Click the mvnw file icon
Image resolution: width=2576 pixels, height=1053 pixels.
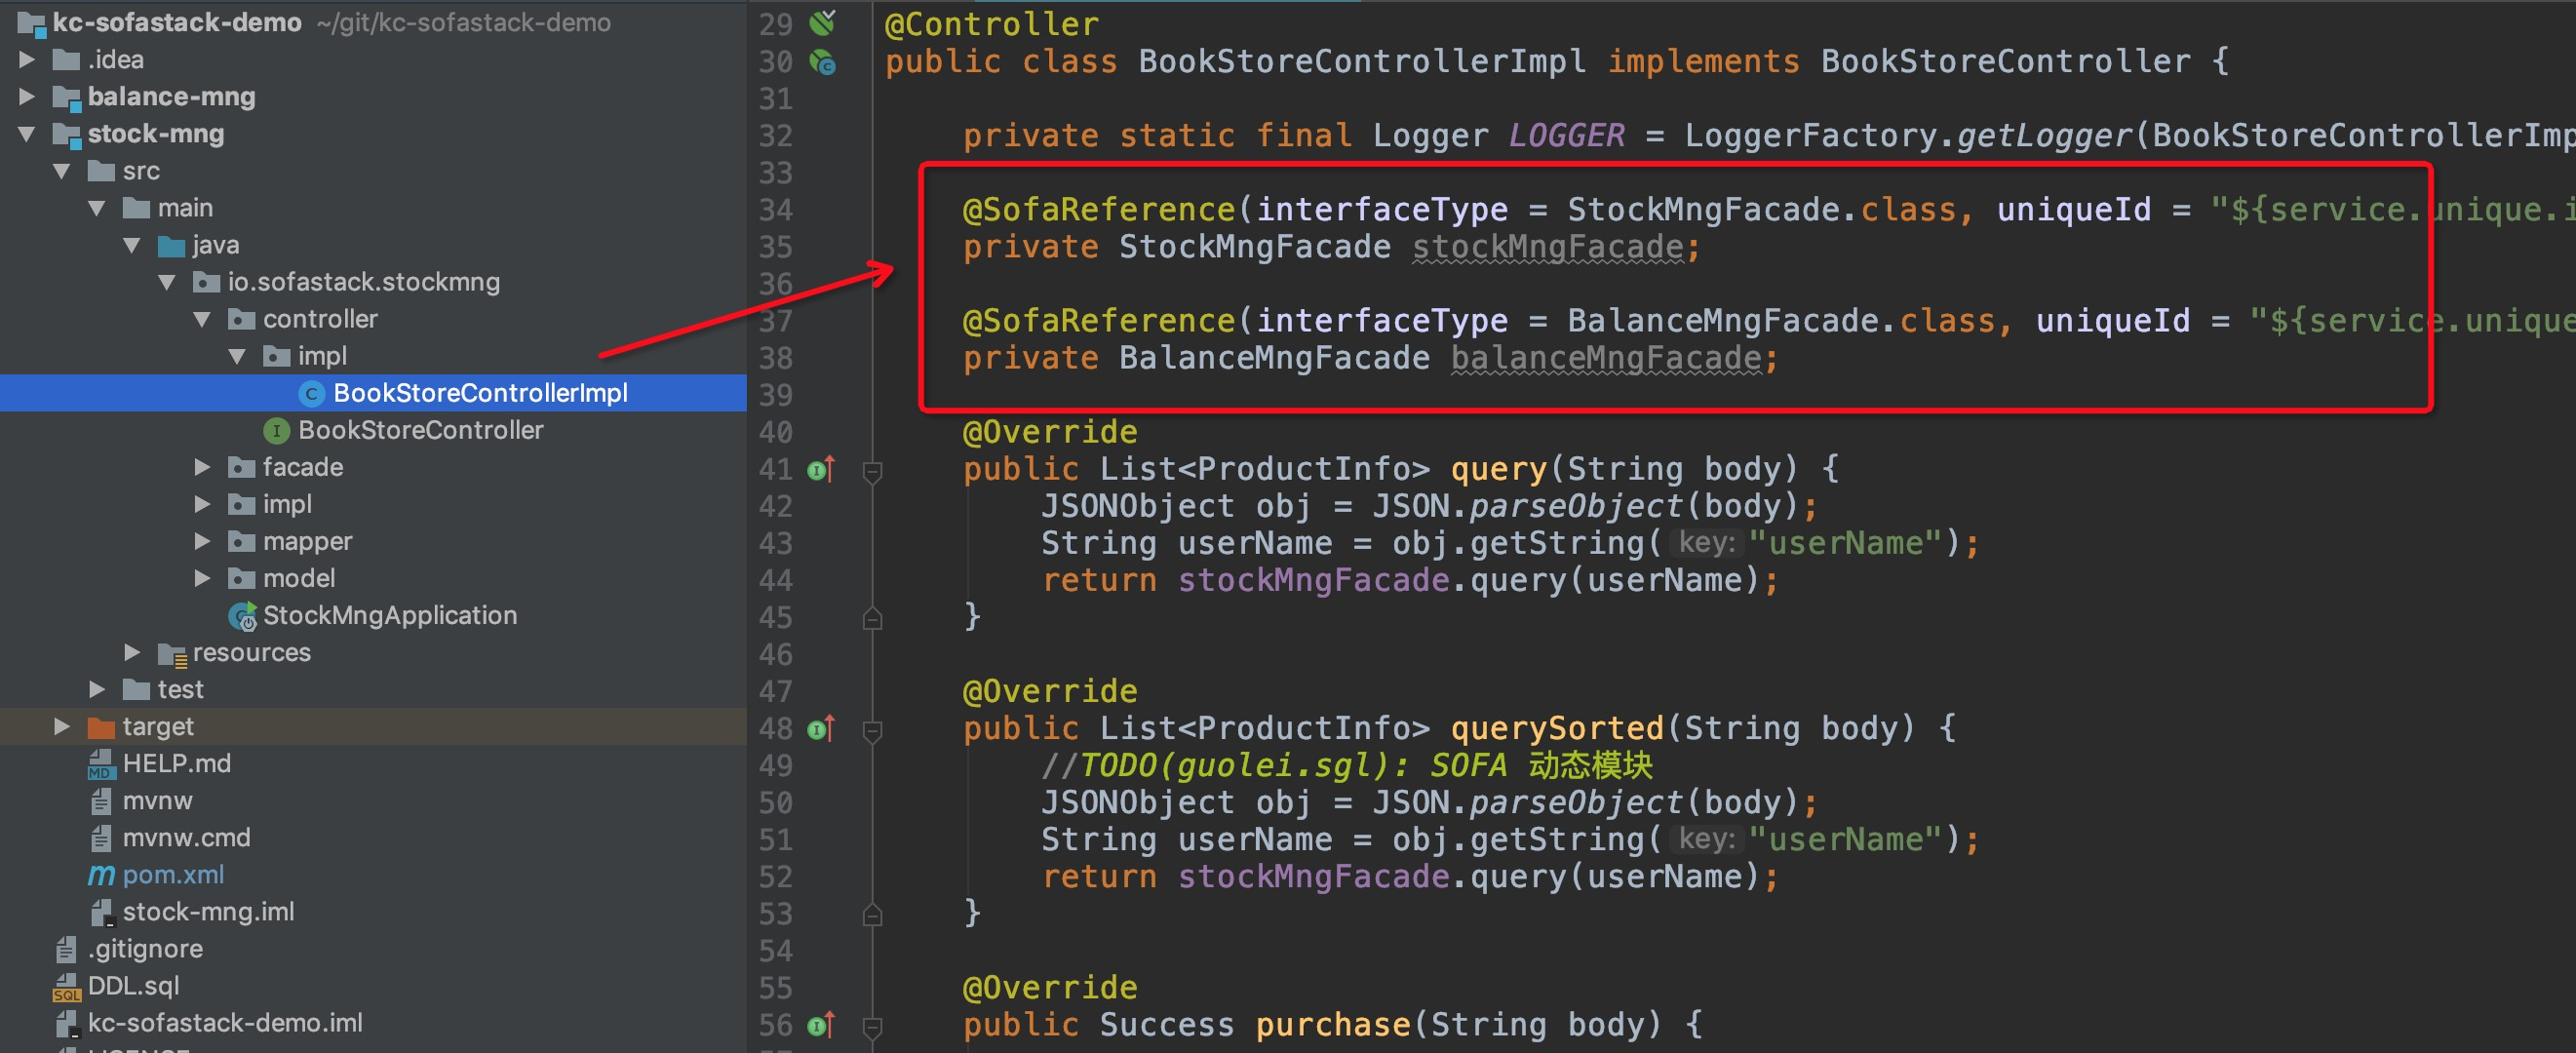(x=101, y=801)
